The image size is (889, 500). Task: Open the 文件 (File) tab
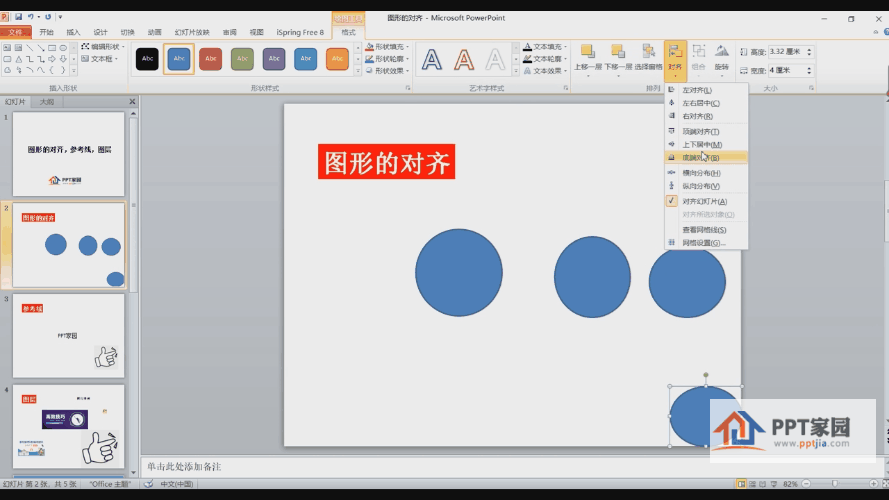[x=15, y=32]
